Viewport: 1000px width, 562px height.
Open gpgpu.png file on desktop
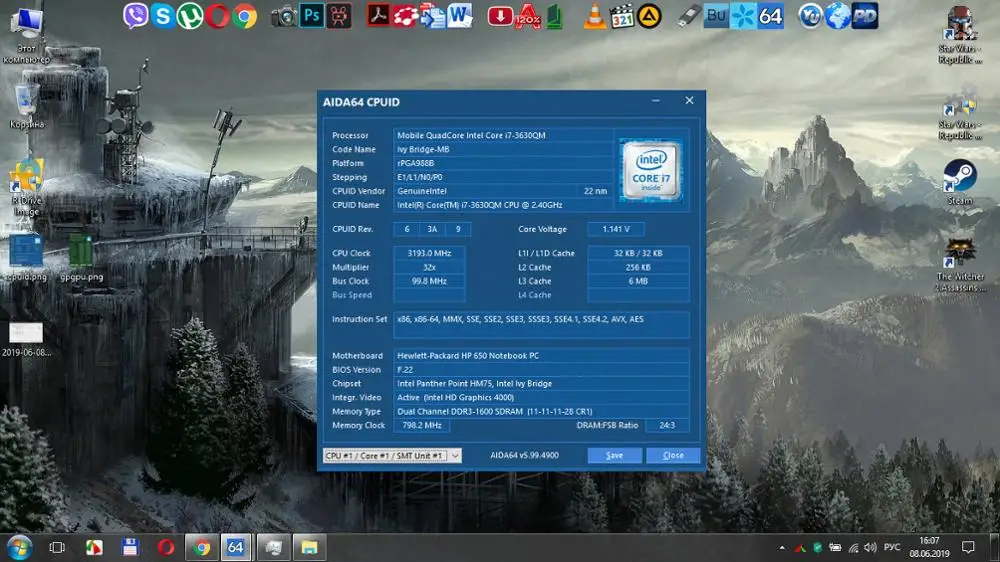pyautogui.click(x=82, y=258)
